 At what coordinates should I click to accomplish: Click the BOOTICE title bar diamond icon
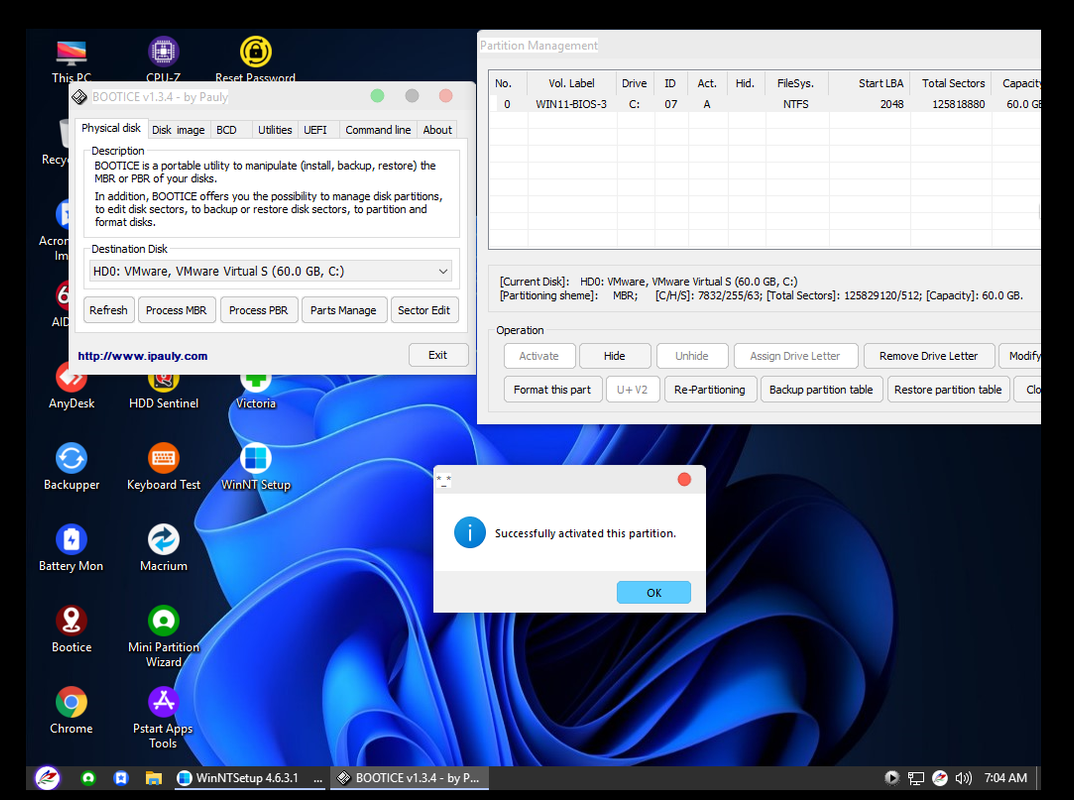tap(79, 97)
